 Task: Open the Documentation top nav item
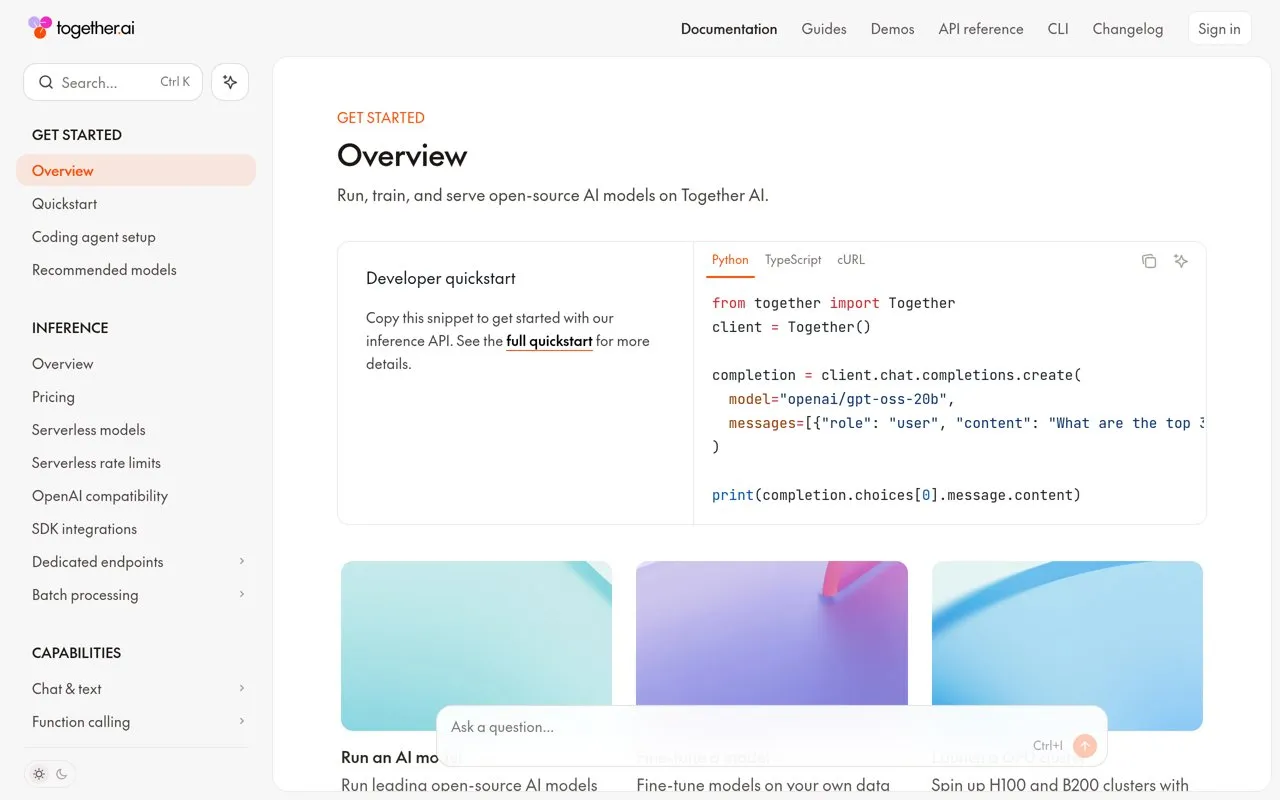click(x=729, y=29)
